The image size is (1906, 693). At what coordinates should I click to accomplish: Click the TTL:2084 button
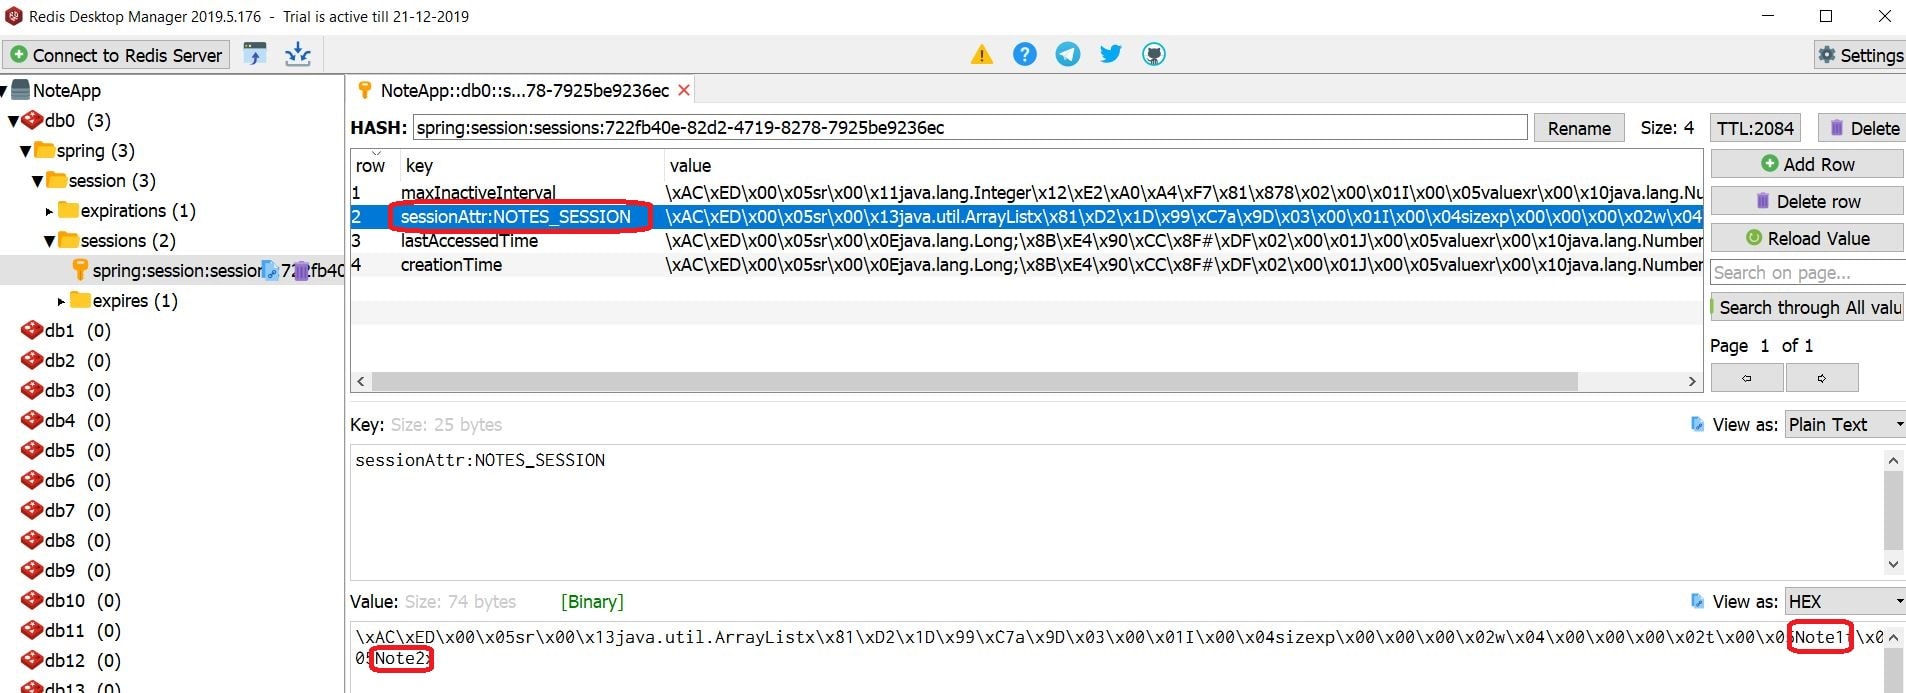[x=1755, y=128]
